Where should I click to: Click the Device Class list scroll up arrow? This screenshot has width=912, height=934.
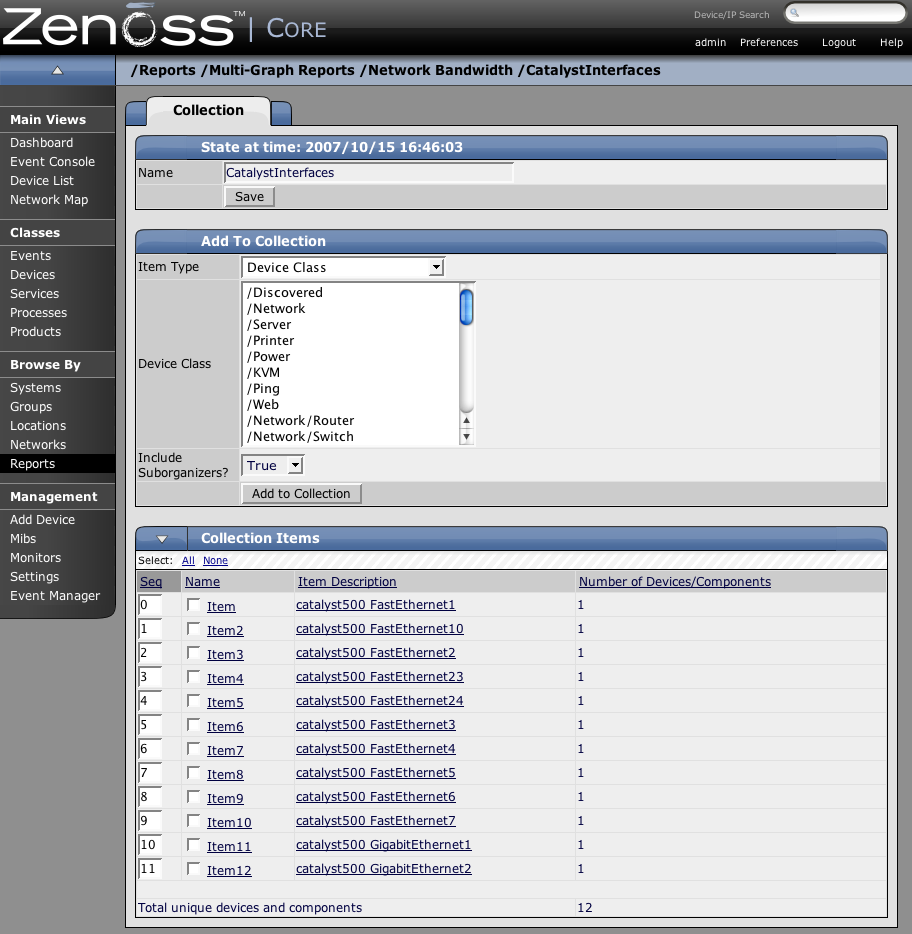466,421
